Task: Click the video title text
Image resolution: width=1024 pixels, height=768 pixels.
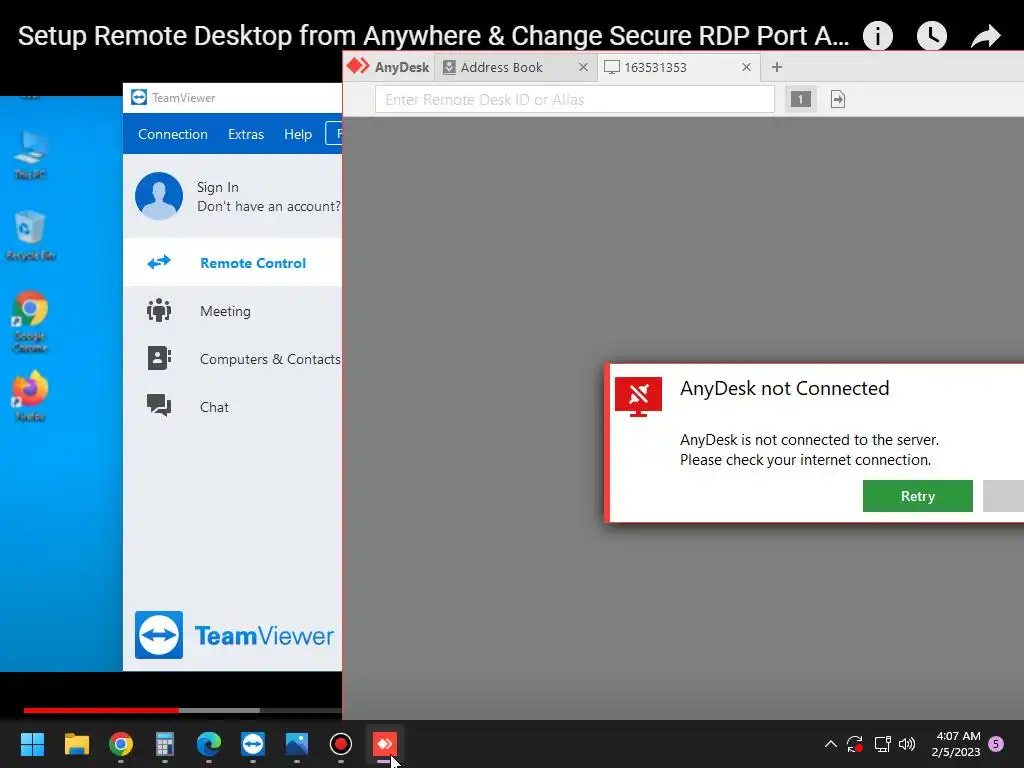Action: (x=434, y=36)
